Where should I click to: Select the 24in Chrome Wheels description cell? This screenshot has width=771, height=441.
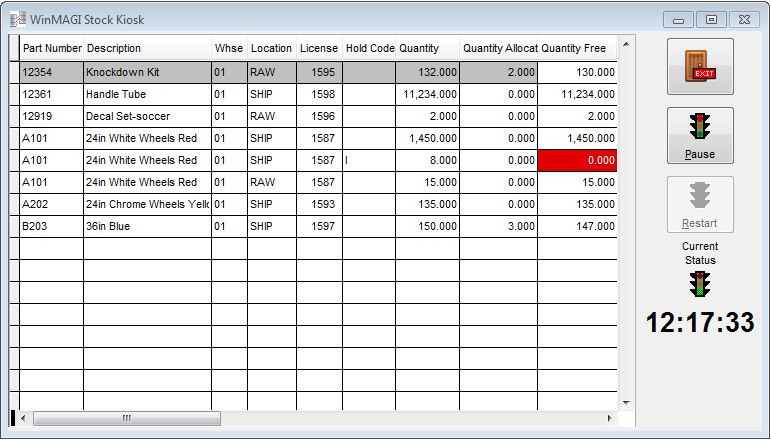148,205
